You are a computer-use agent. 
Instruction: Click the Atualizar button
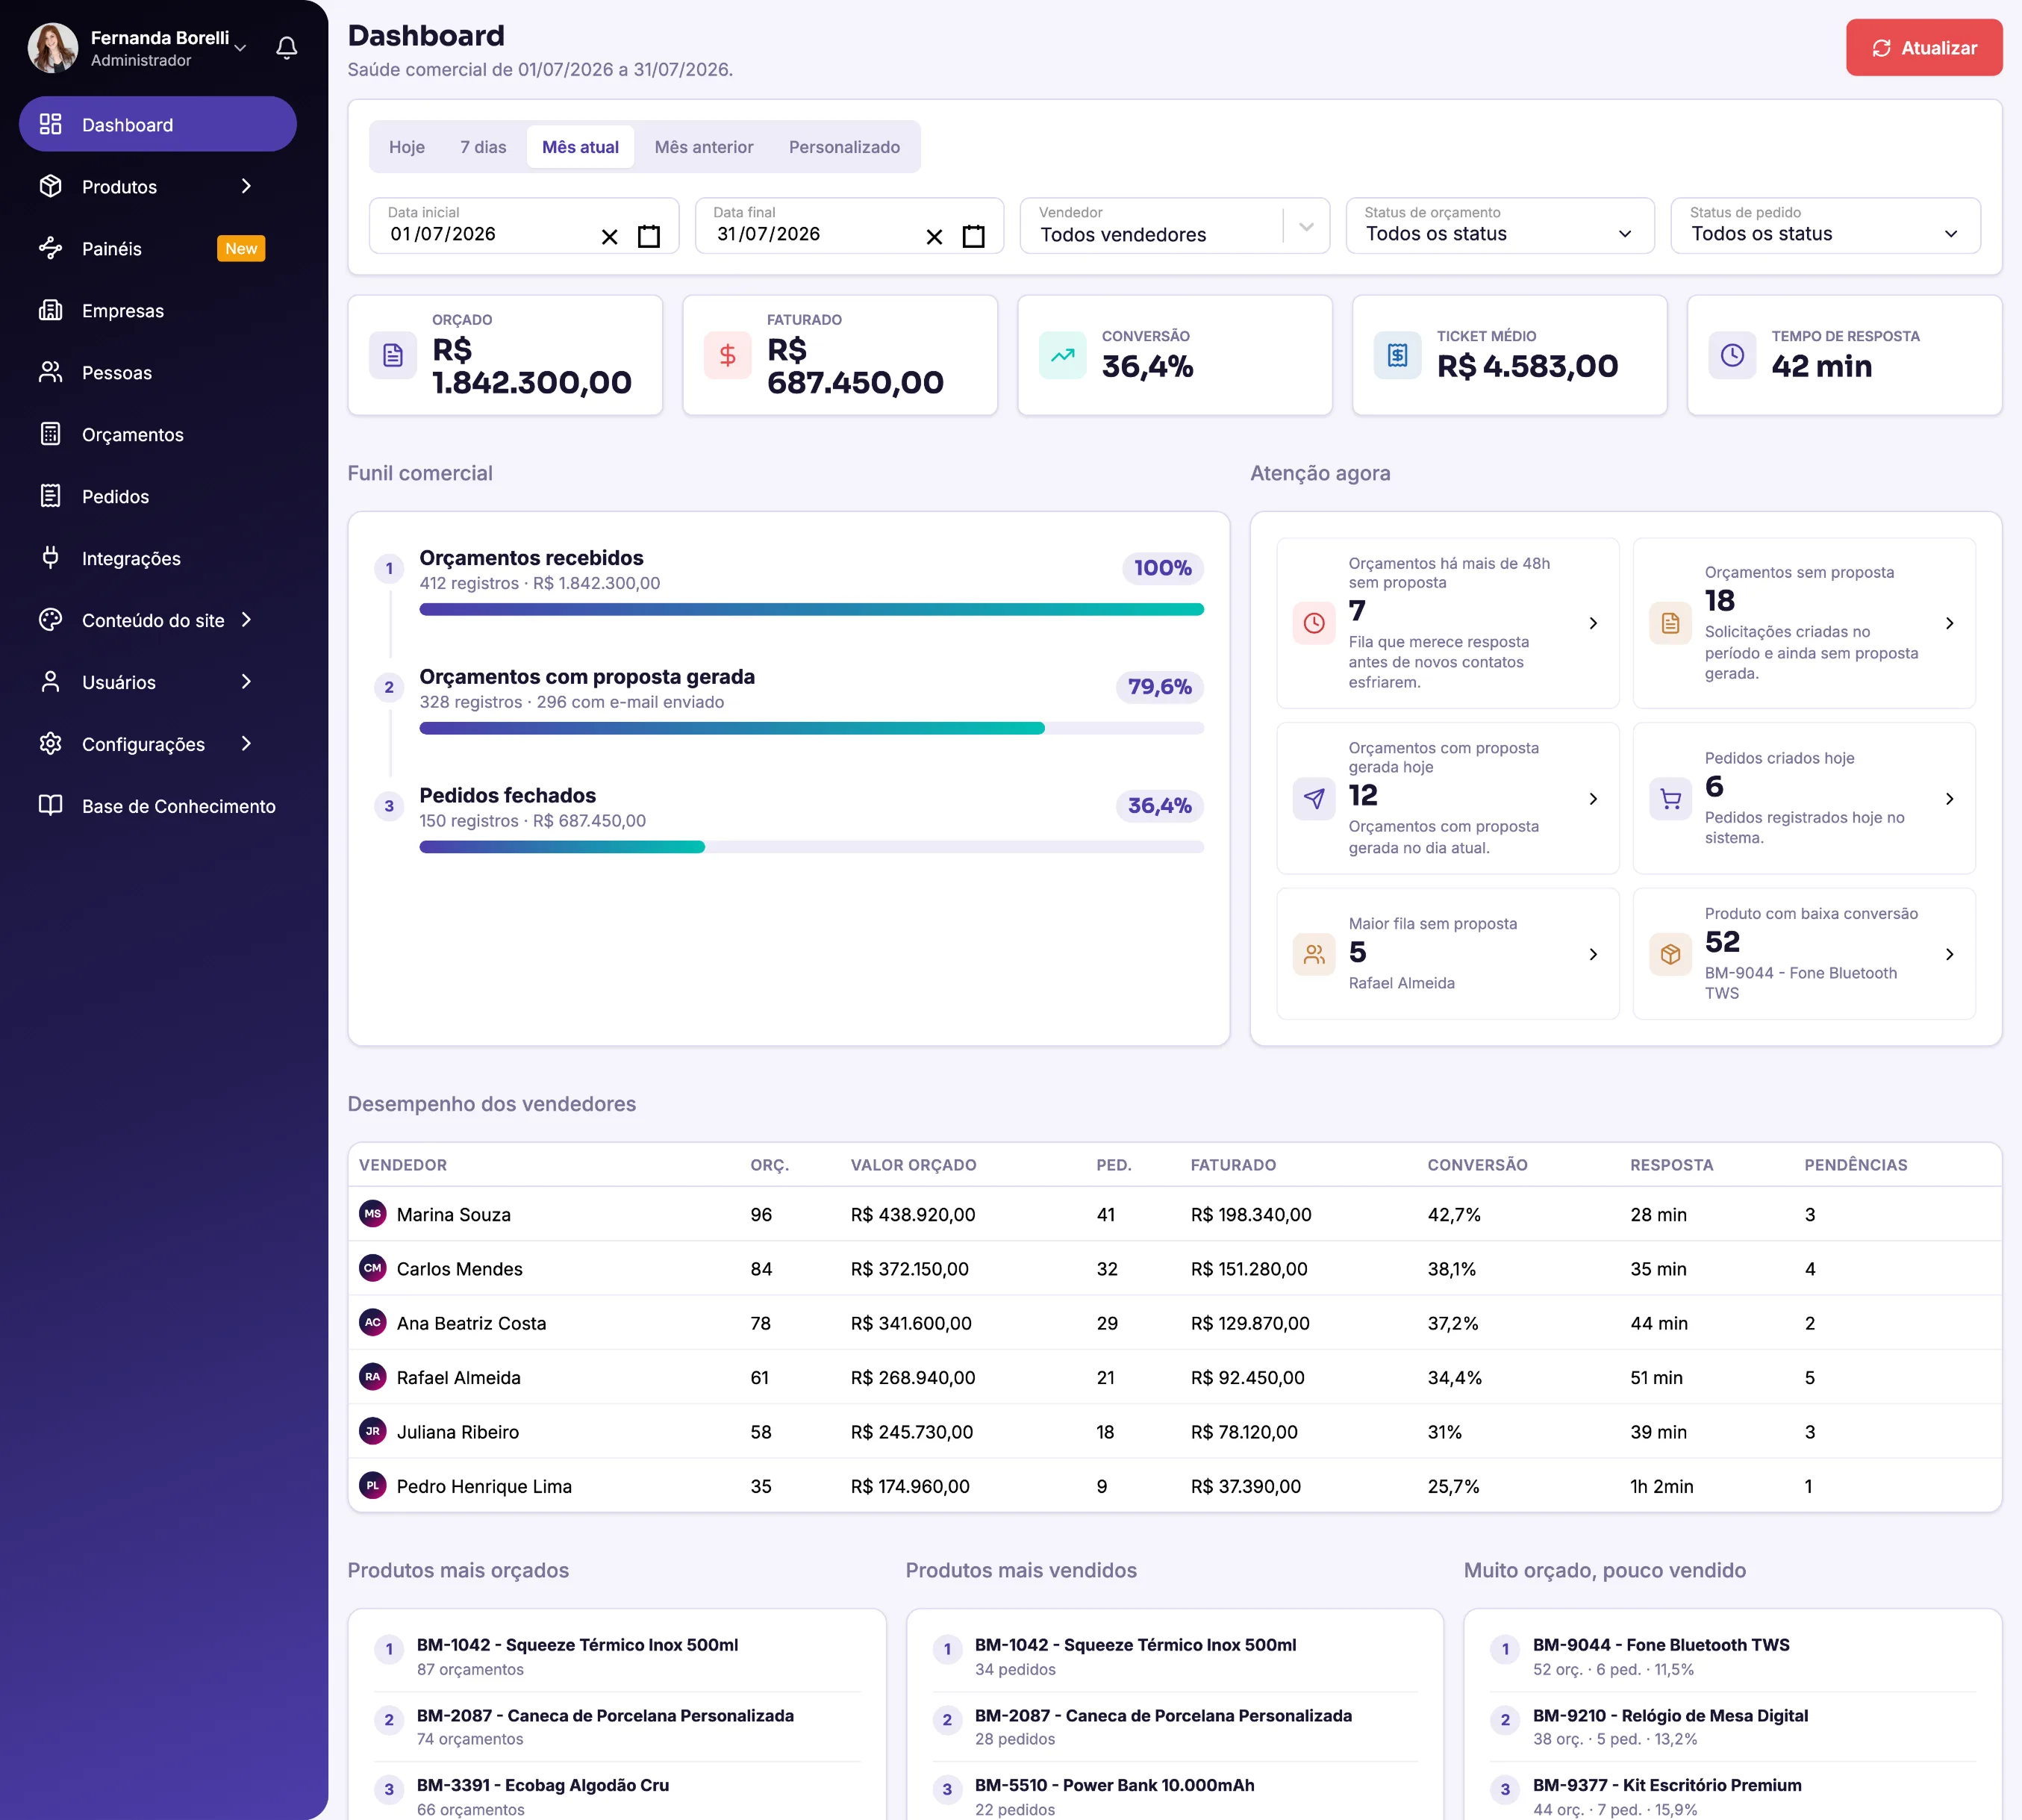pos(1923,48)
